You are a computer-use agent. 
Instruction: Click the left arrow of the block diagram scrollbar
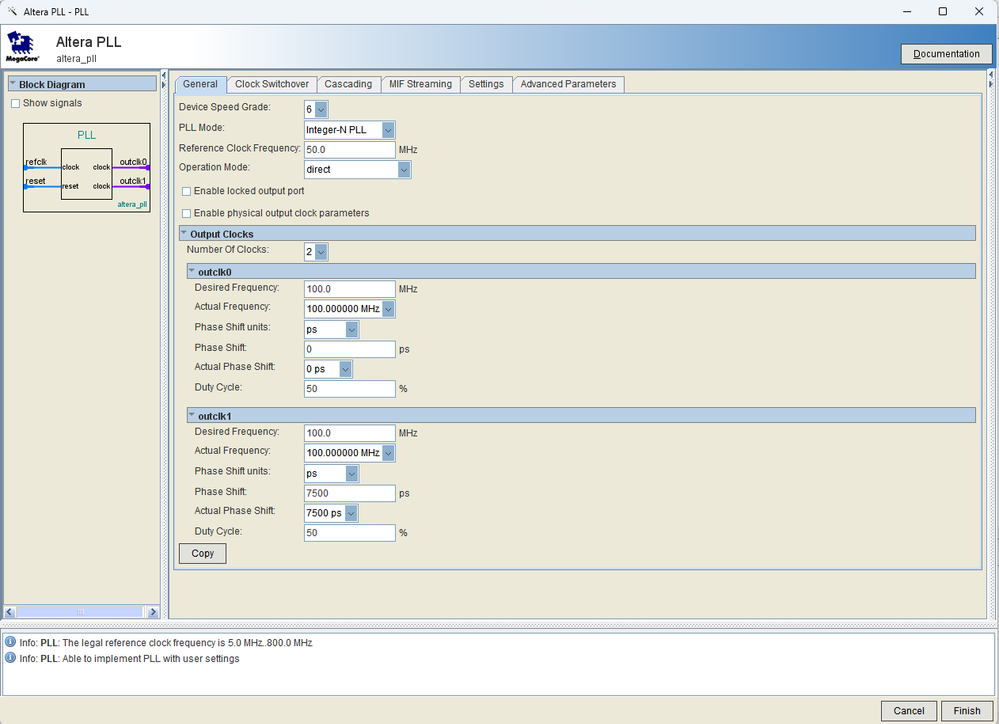pyautogui.click(x=11, y=612)
